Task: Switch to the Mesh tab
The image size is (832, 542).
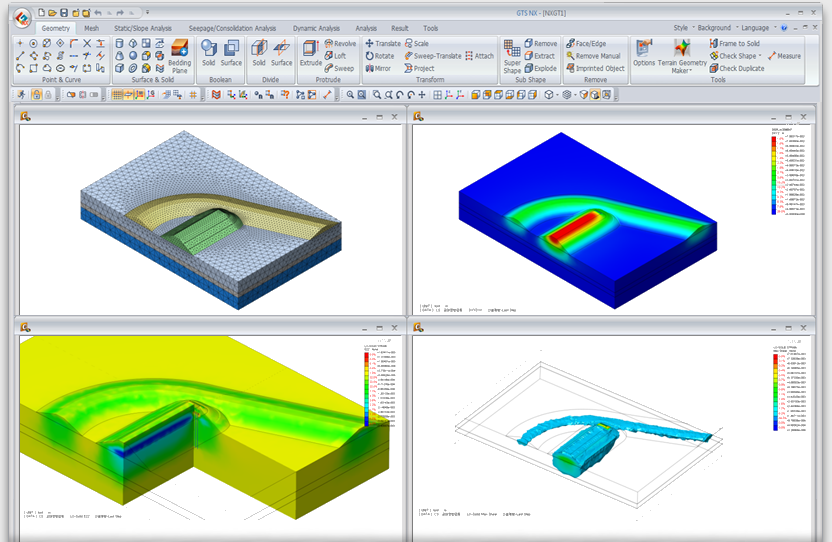Action: tap(91, 28)
